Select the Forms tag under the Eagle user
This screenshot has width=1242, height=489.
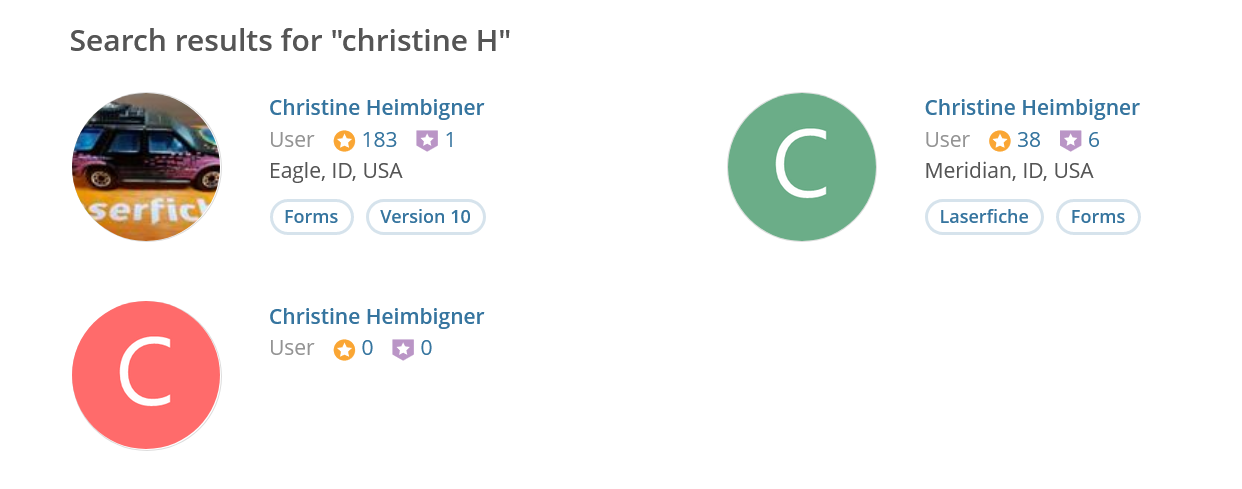click(311, 217)
